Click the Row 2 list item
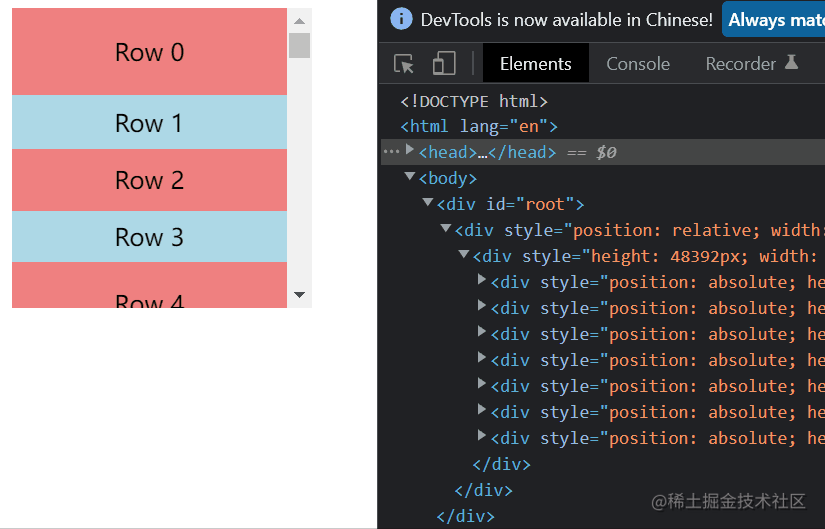The width and height of the screenshot is (825, 529). (x=149, y=180)
